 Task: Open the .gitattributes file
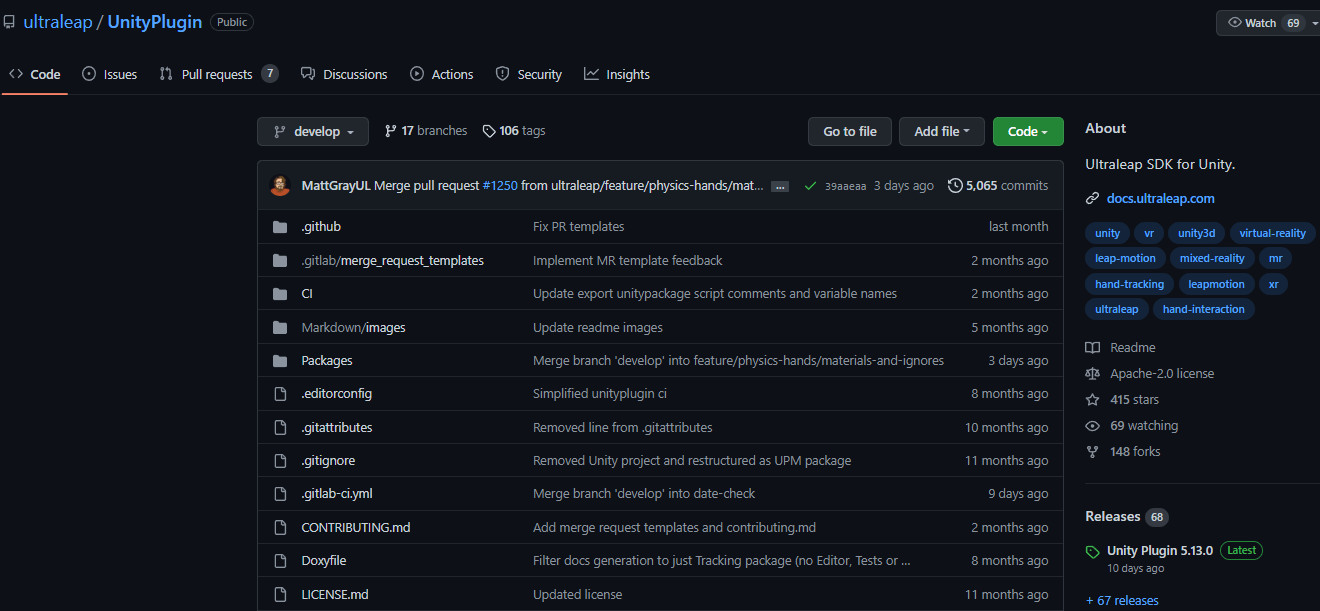coord(337,427)
